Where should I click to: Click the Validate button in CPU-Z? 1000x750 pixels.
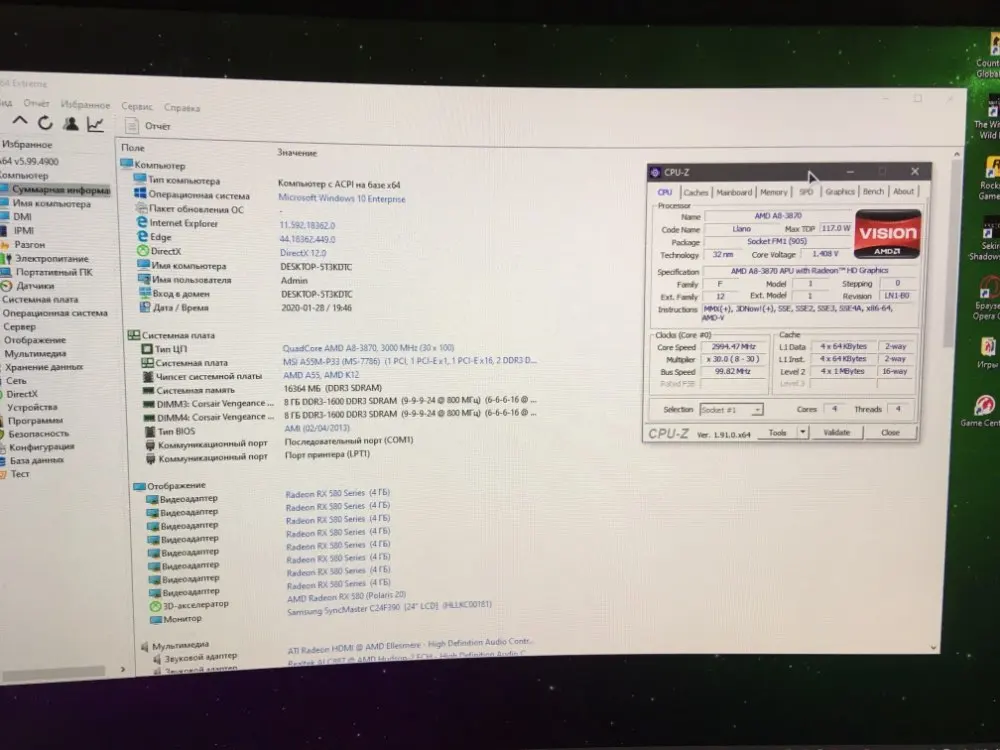coord(836,432)
